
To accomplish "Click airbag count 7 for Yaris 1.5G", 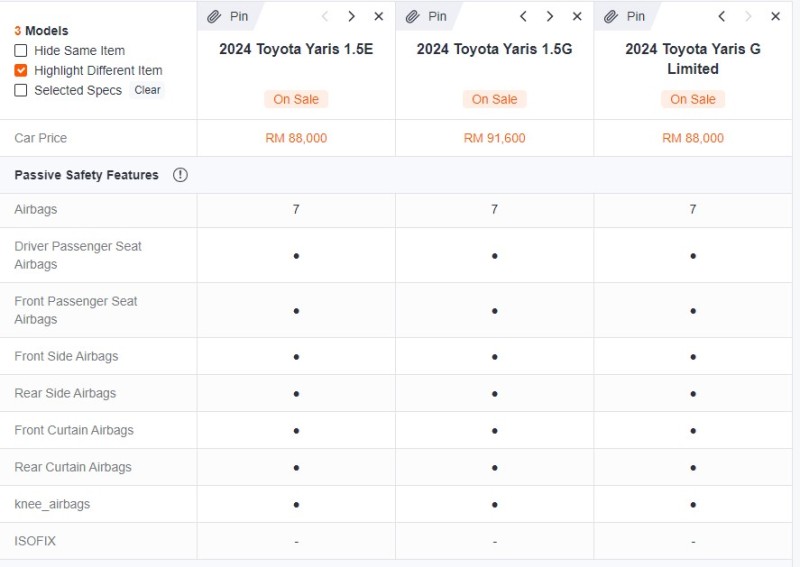I will 494,210.
